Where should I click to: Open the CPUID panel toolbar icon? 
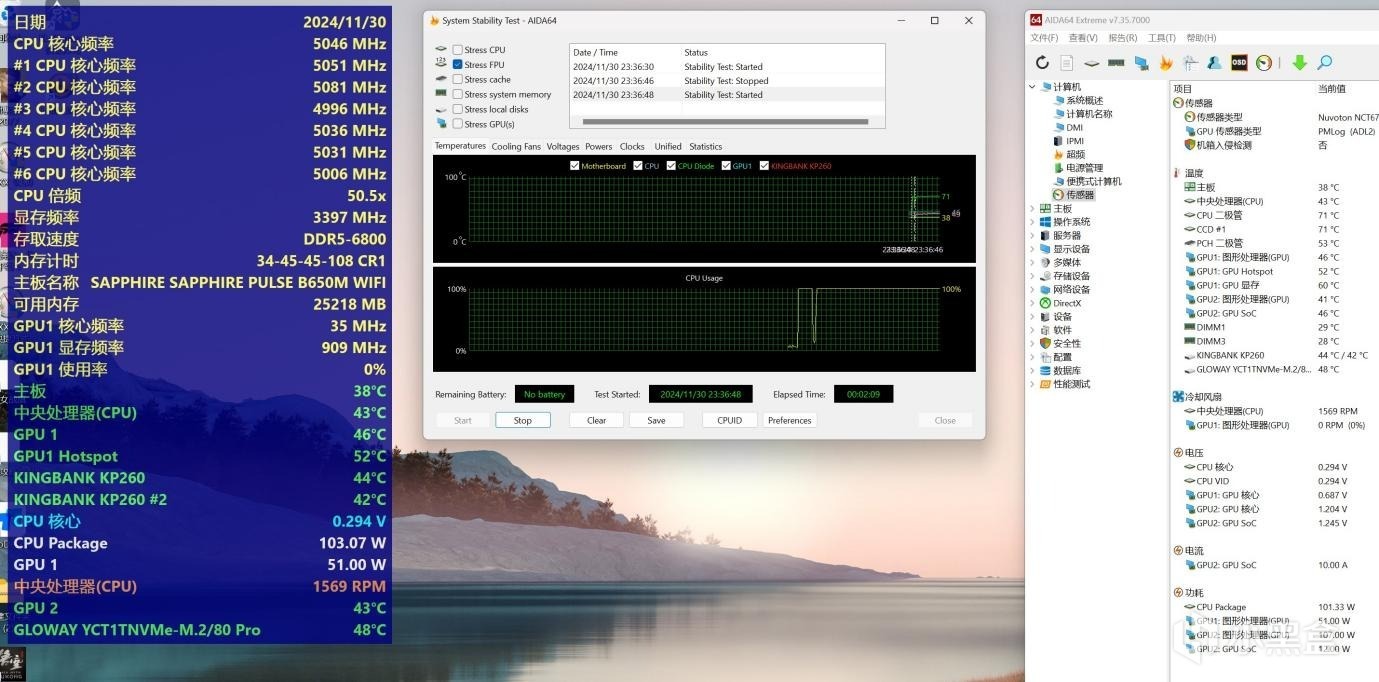coord(1190,63)
